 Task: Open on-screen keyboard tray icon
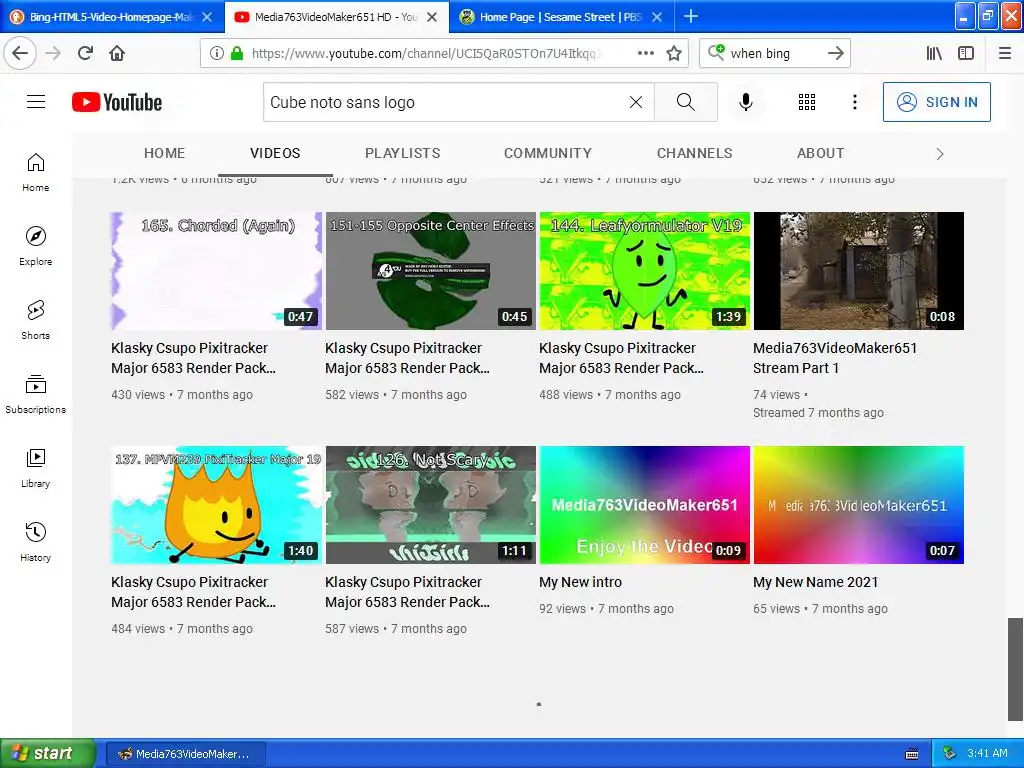pos(912,754)
